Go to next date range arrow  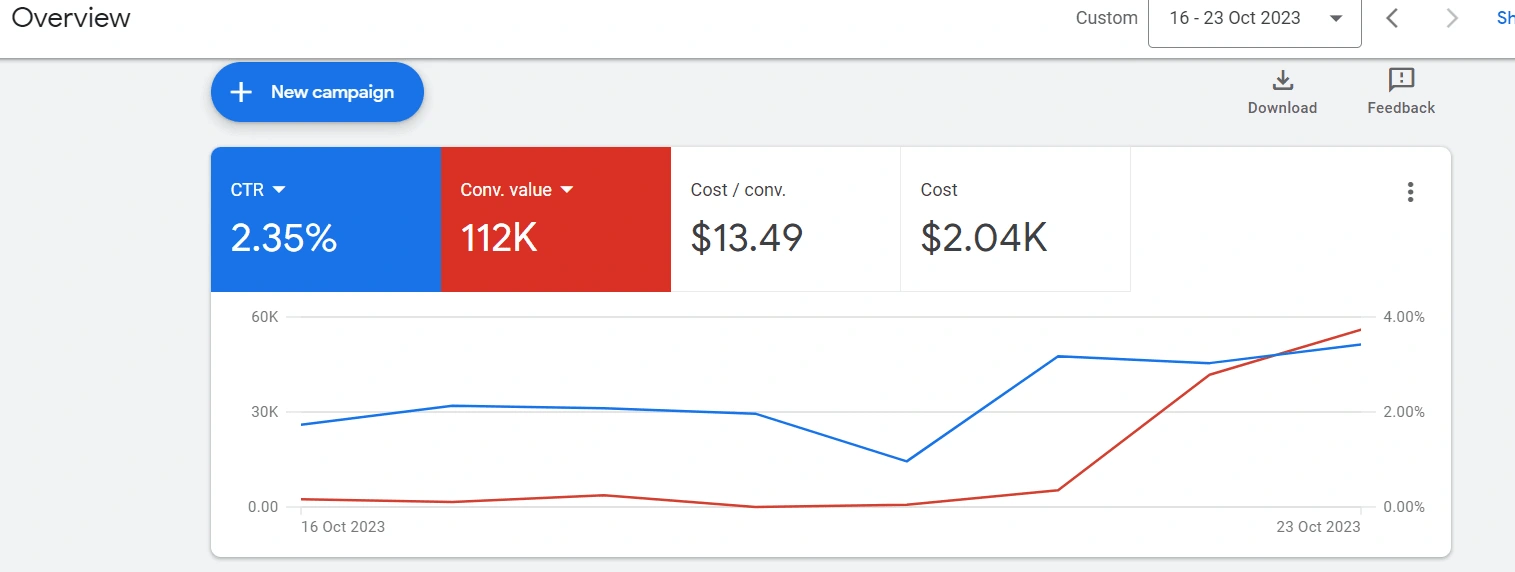1452,18
